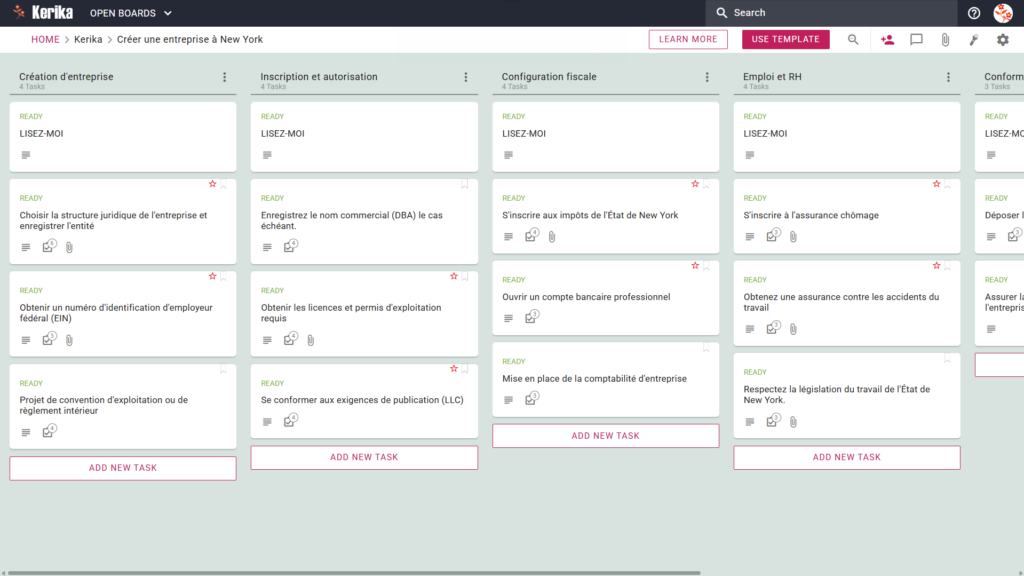
Task: Open board attachments paperclip icon
Action: click(945, 39)
